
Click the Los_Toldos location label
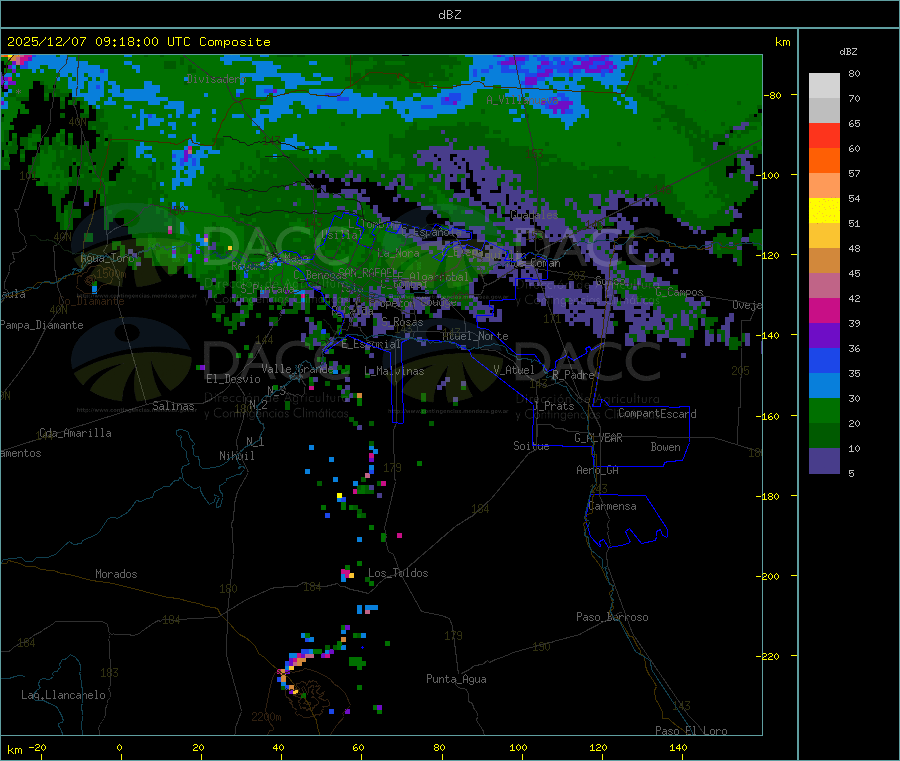click(x=398, y=573)
